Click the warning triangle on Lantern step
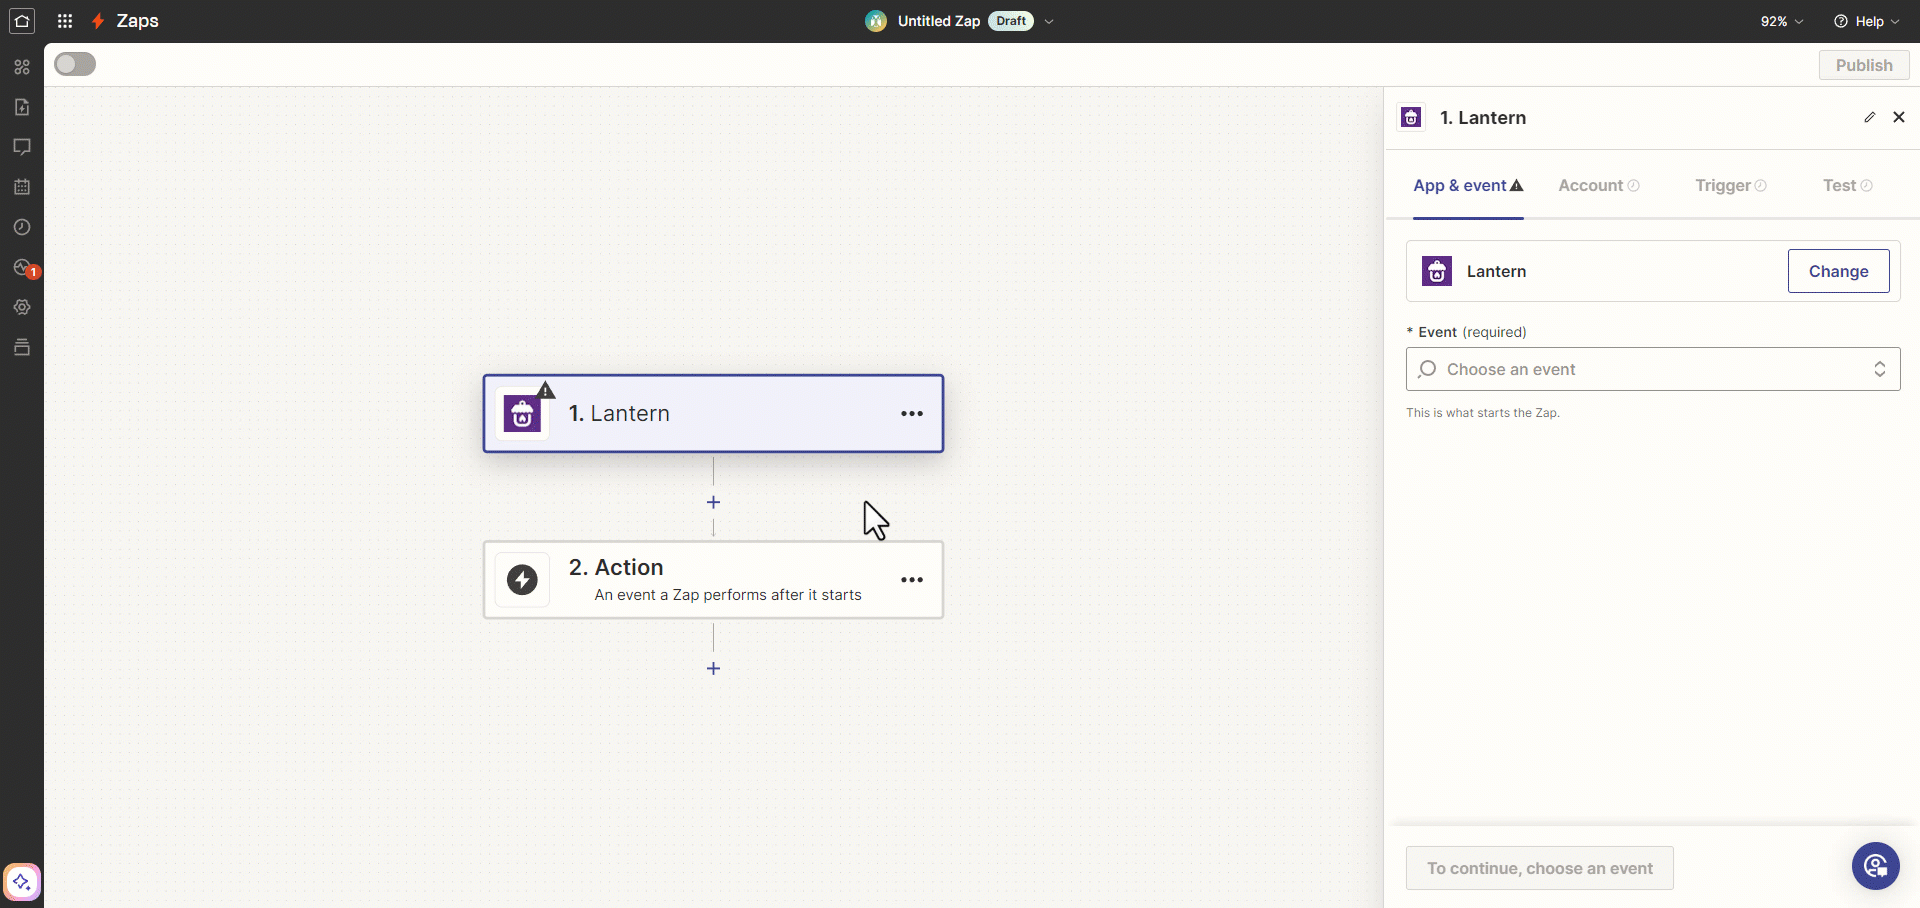 [546, 390]
